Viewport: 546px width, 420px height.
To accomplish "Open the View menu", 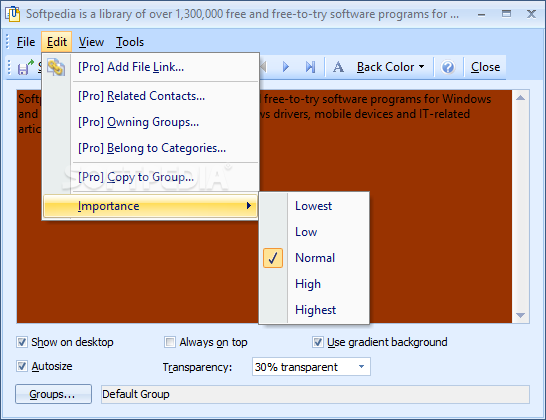I will tap(91, 42).
